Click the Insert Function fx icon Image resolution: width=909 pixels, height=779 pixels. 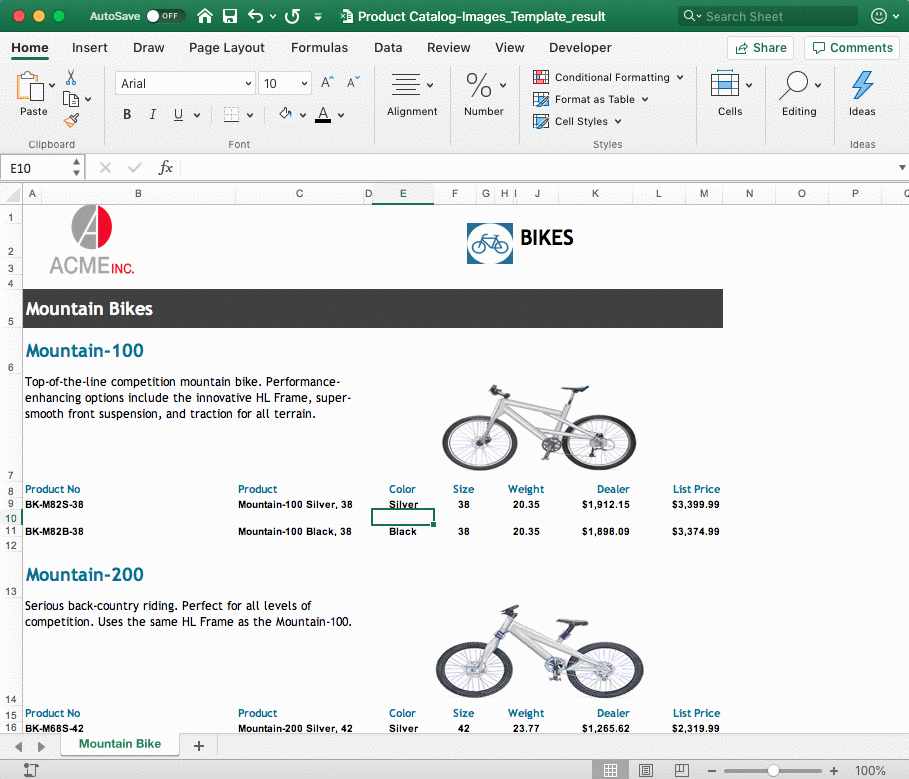(x=165, y=167)
